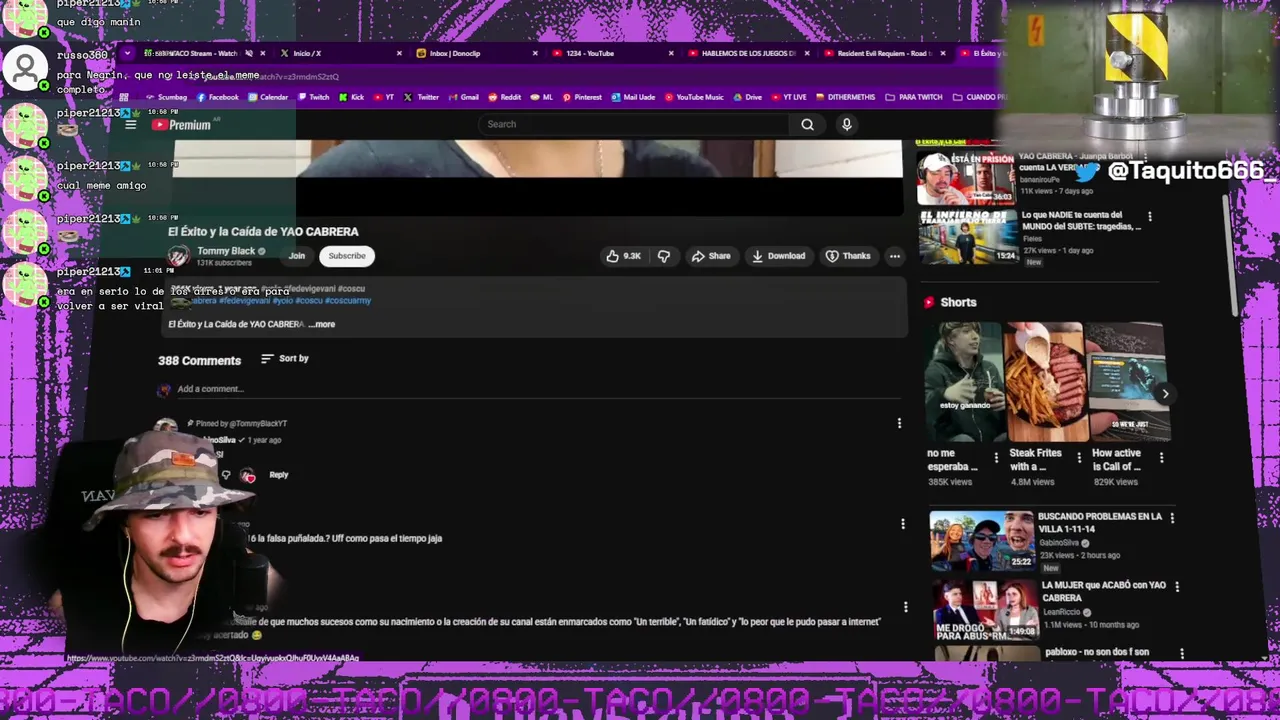Open menu for 'no me esperaba' short
This screenshot has height=720, width=1280.
(995, 458)
